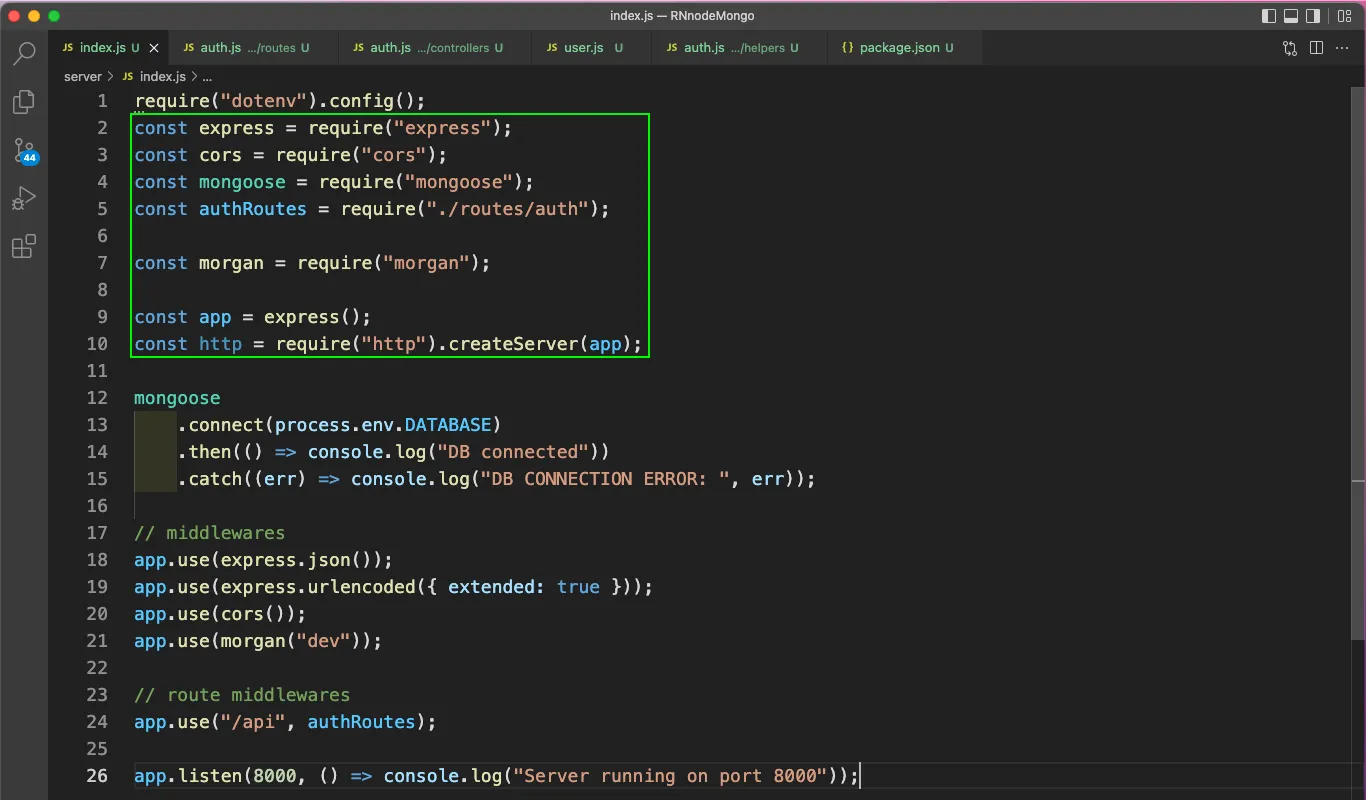Open the Explorer files view
Viewport: 1366px width, 800px height.
pyautogui.click(x=24, y=101)
